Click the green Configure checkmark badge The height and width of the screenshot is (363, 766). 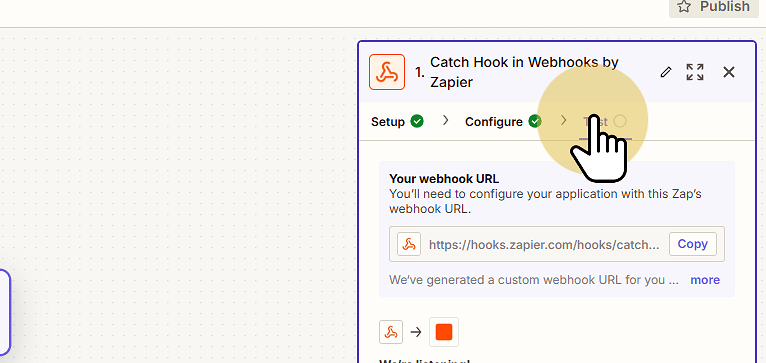(x=535, y=121)
